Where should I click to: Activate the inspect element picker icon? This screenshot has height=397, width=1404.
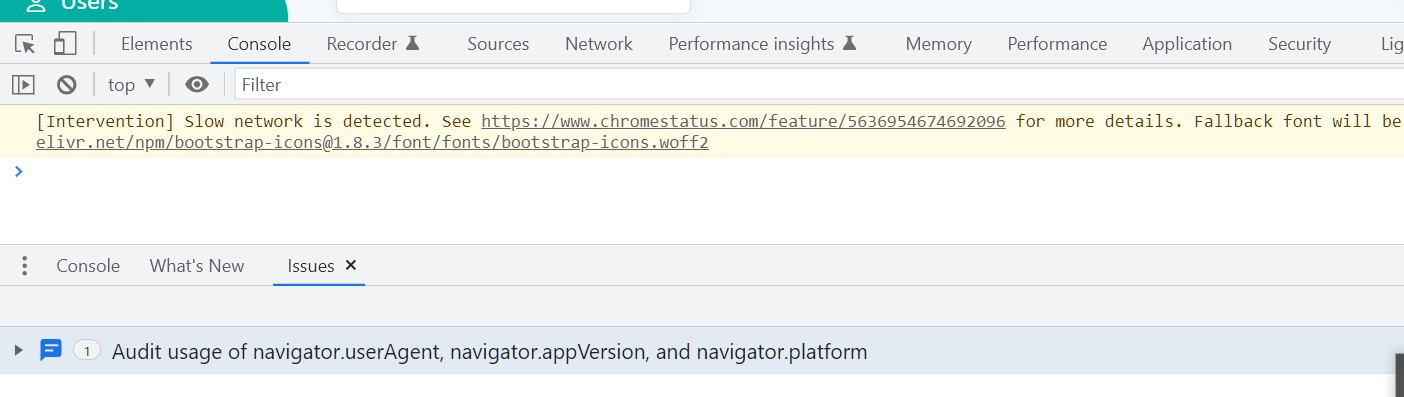(25, 44)
